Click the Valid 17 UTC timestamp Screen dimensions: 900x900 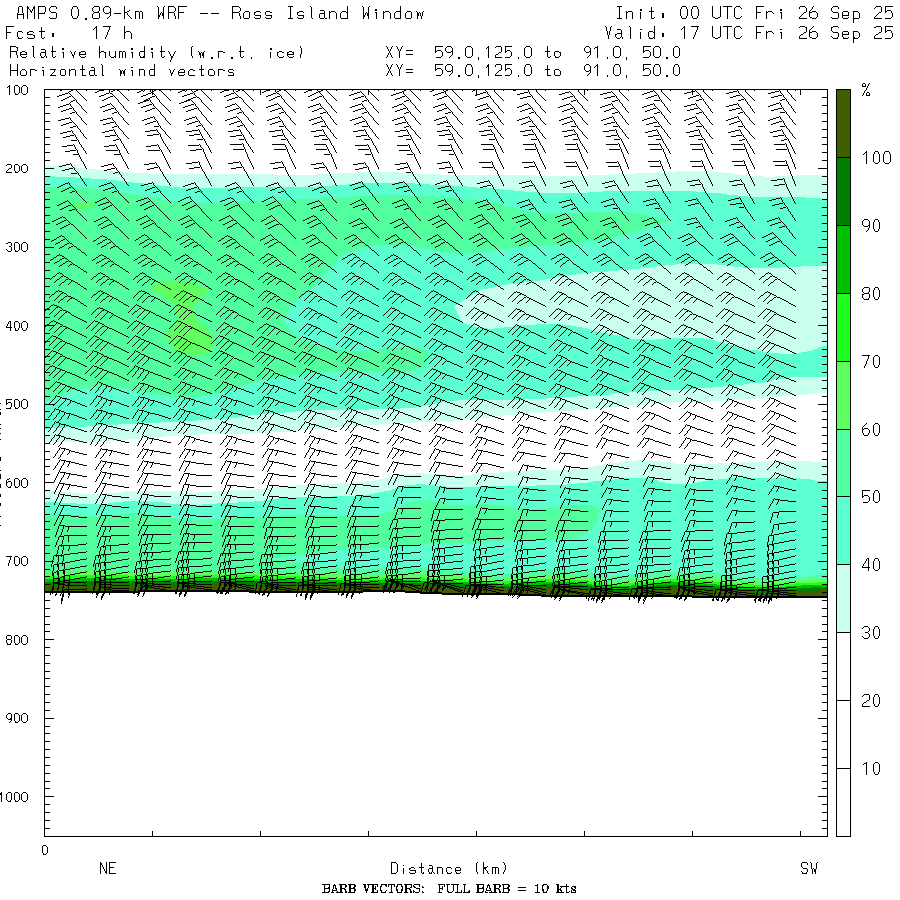coord(748,33)
